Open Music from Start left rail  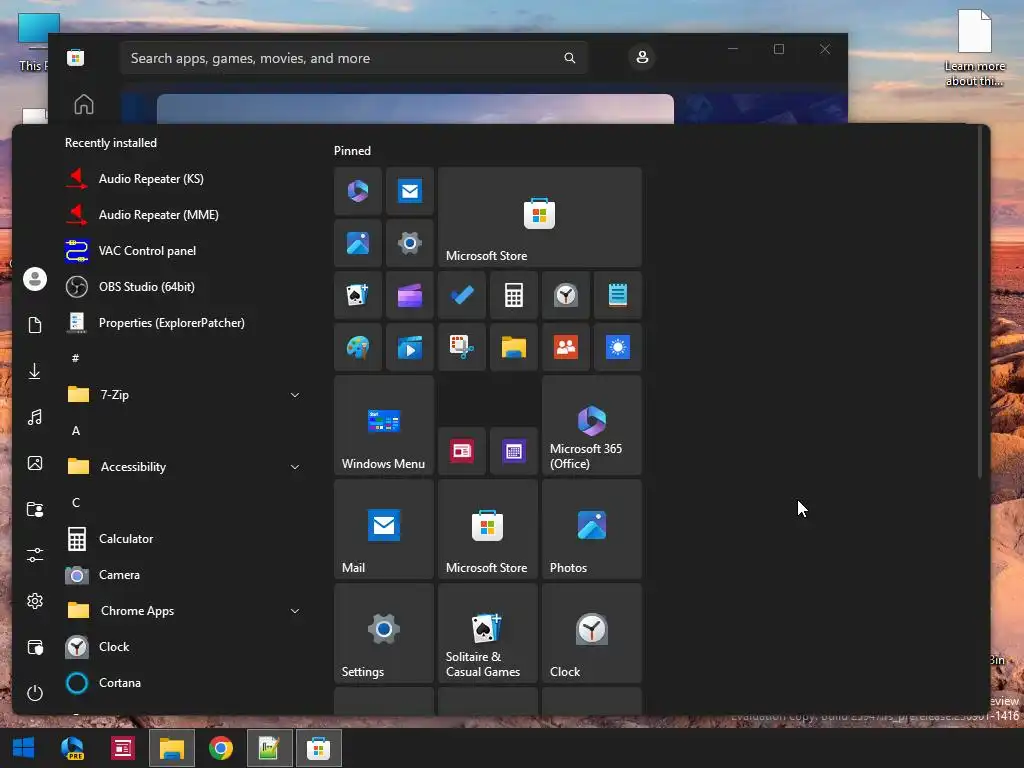tap(35, 417)
